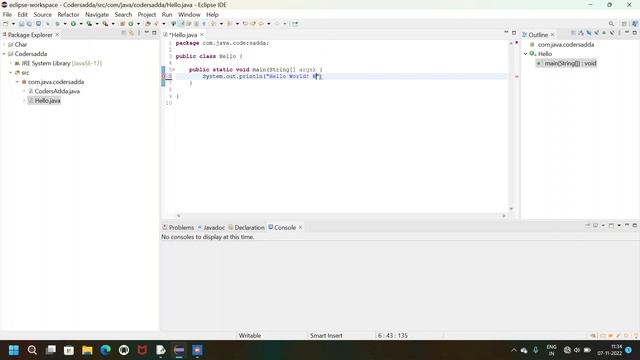Toggle Hide Static Members in Outline
This screenshot has width=640, height=360.
click(x=596, y=33)
